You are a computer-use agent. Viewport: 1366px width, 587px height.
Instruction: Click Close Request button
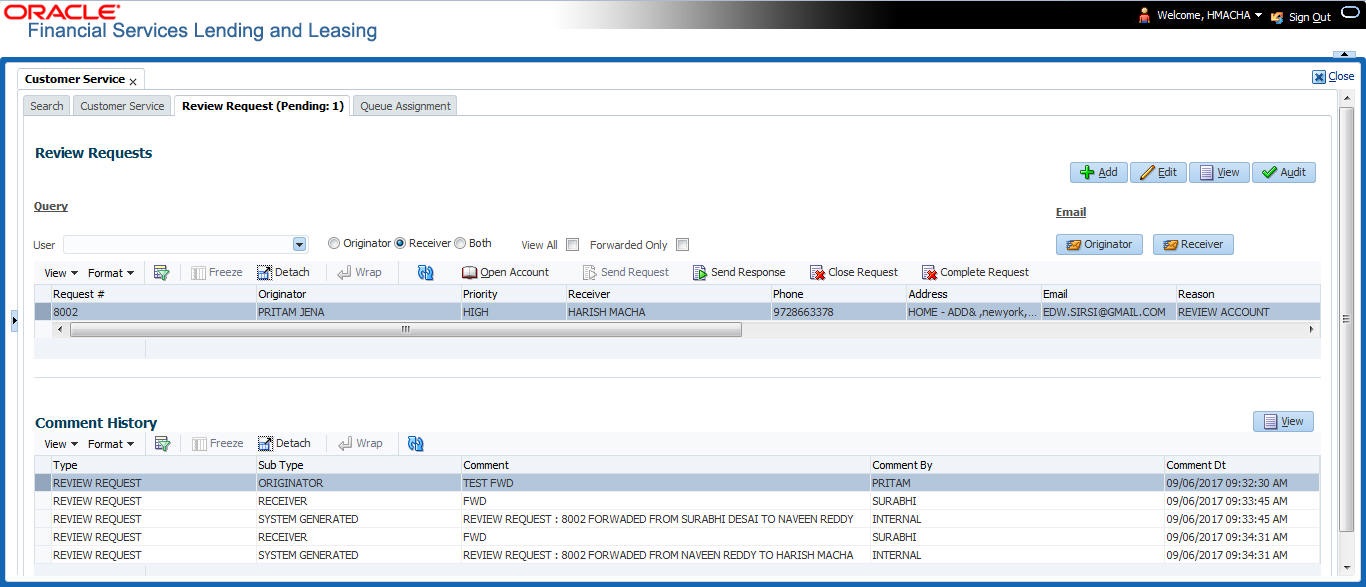(x=854, y=272)
